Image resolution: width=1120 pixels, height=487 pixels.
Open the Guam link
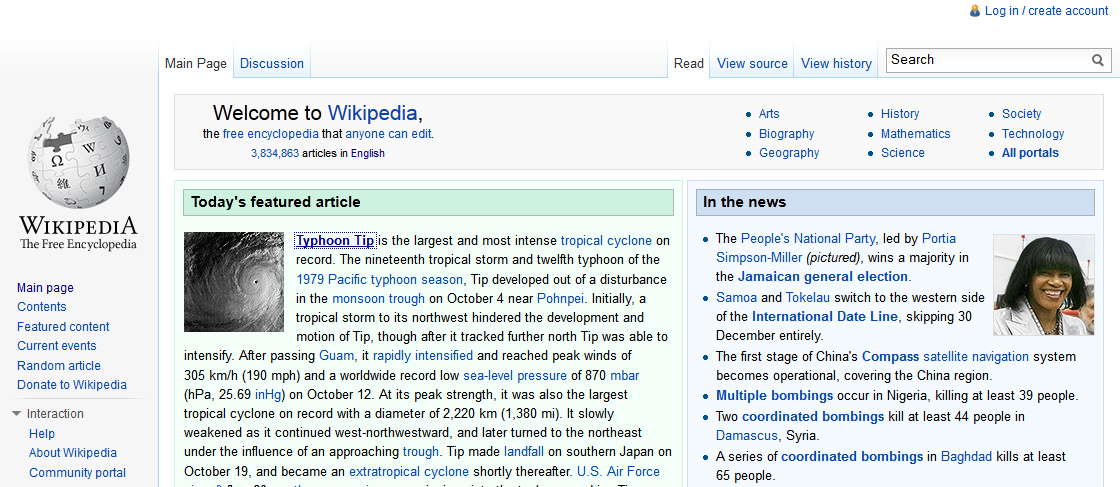click(x=336, y=356)
